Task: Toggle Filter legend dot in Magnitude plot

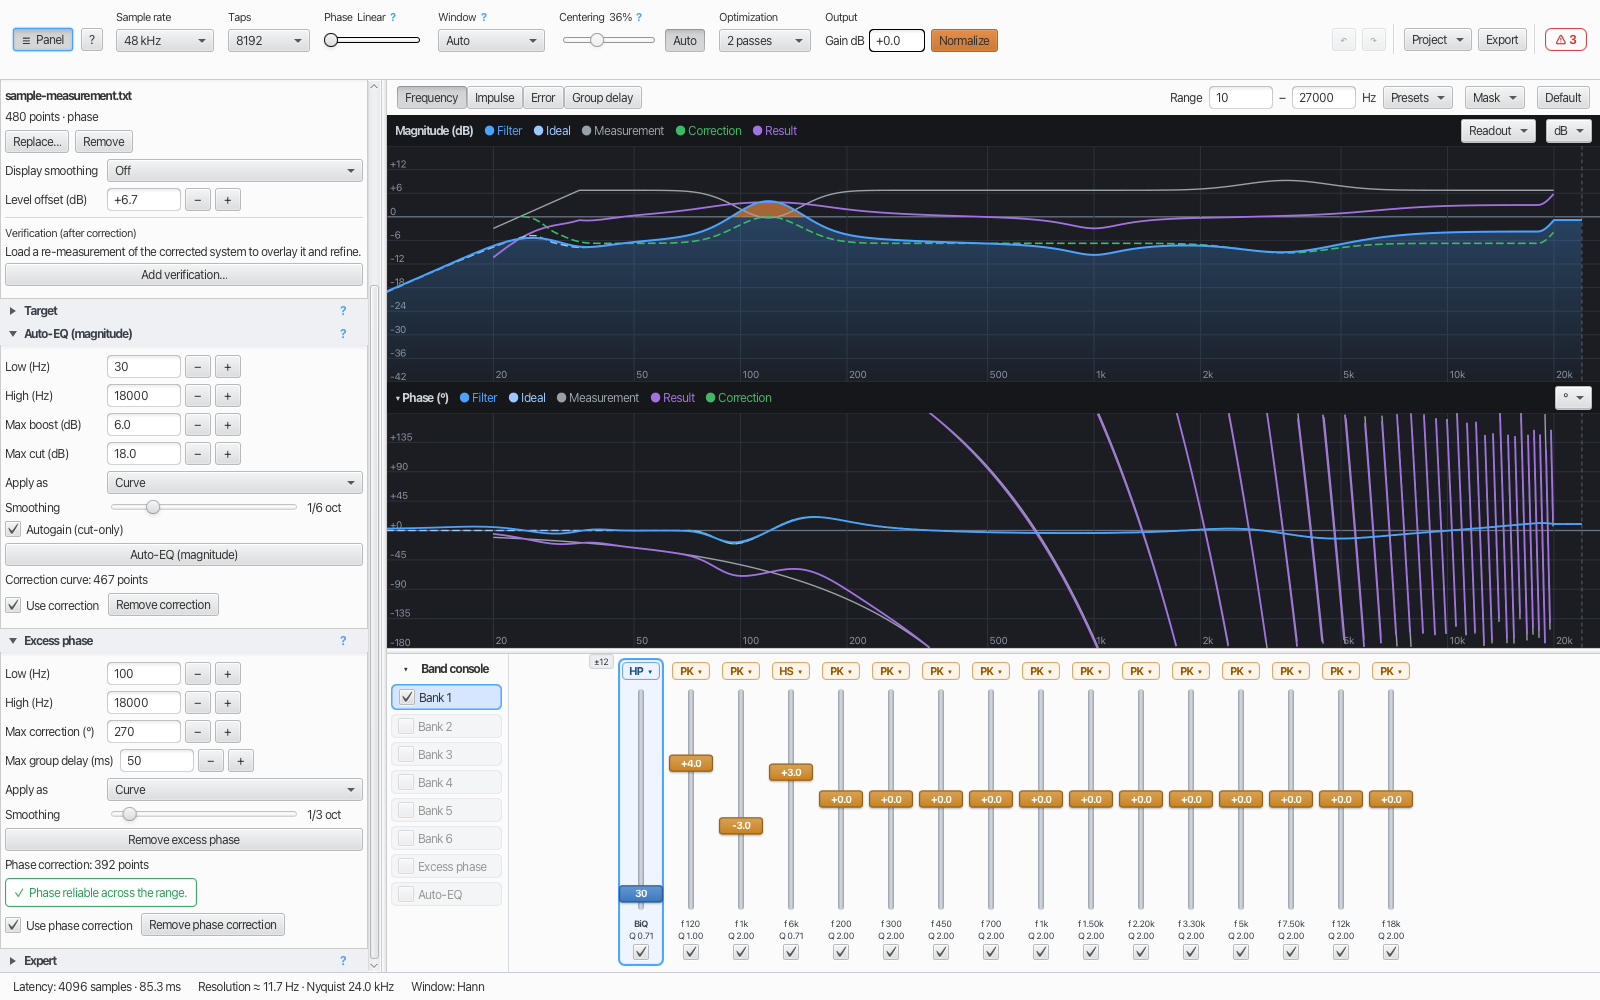Action: pos(490,131)
